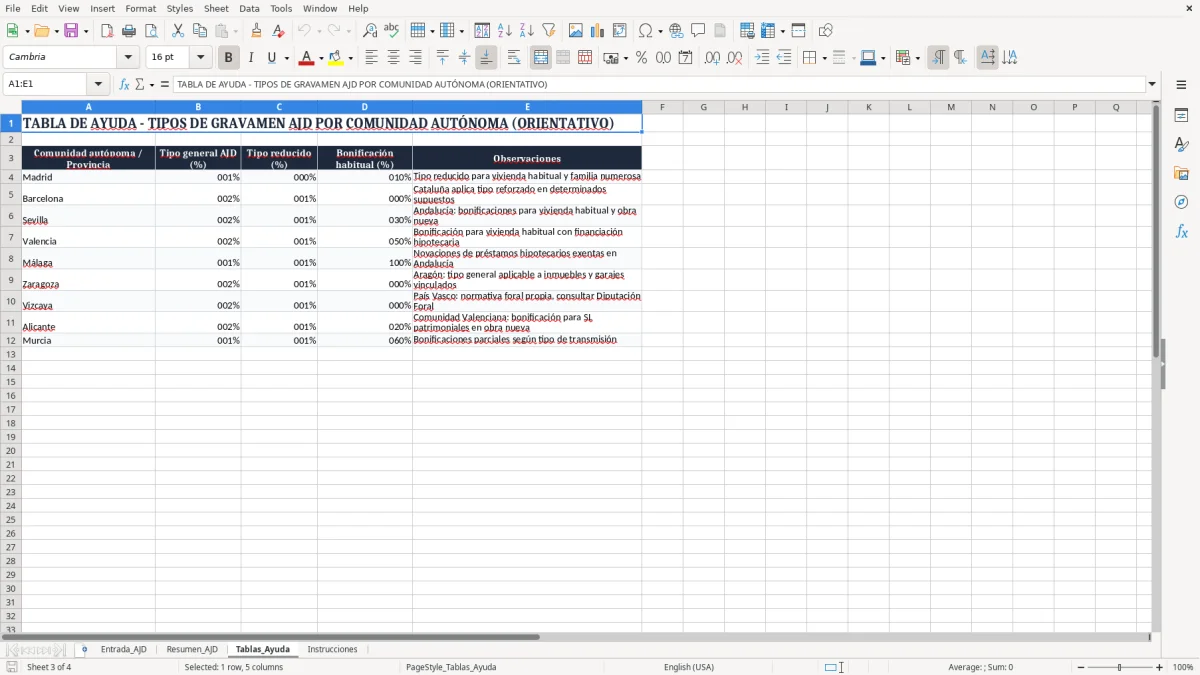Screen dimensions: 1200x675
Task: Select row 4 header
Action: coord(10,177)
